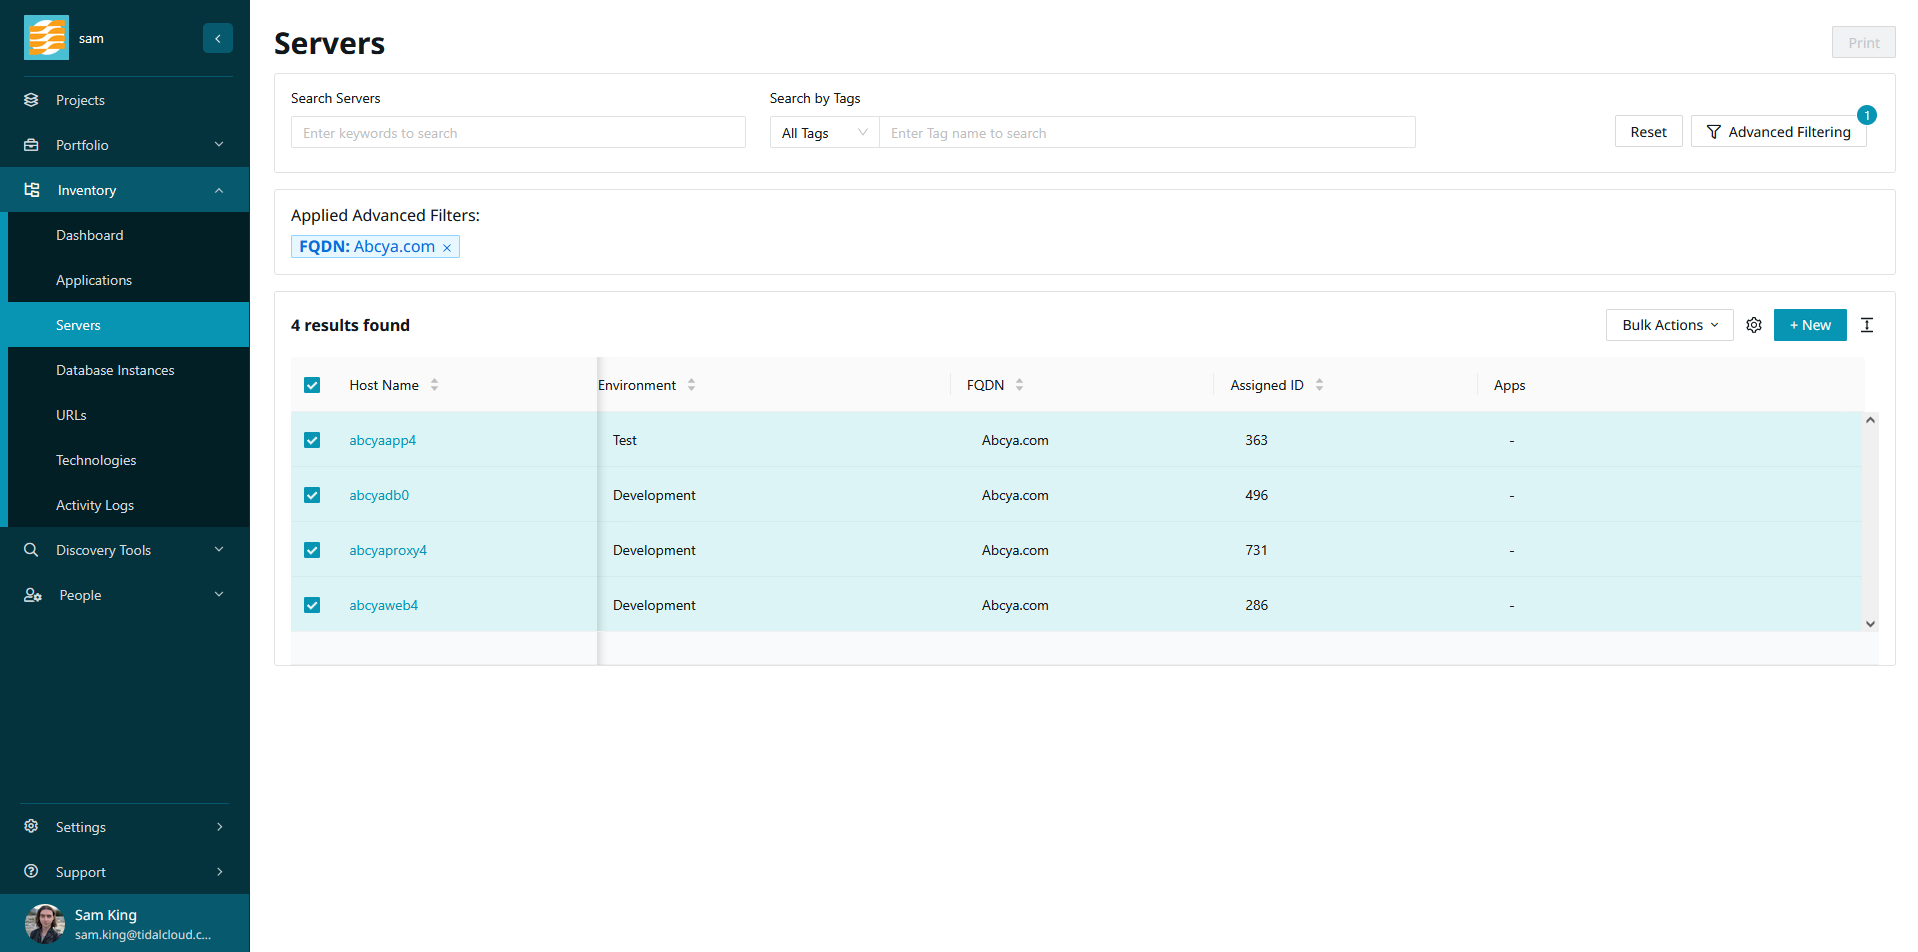Image resolution: width=1918 pixels, height=952 pixels.
Task: Sort by Assigned ID column arrows
Action: (1319, 385)
